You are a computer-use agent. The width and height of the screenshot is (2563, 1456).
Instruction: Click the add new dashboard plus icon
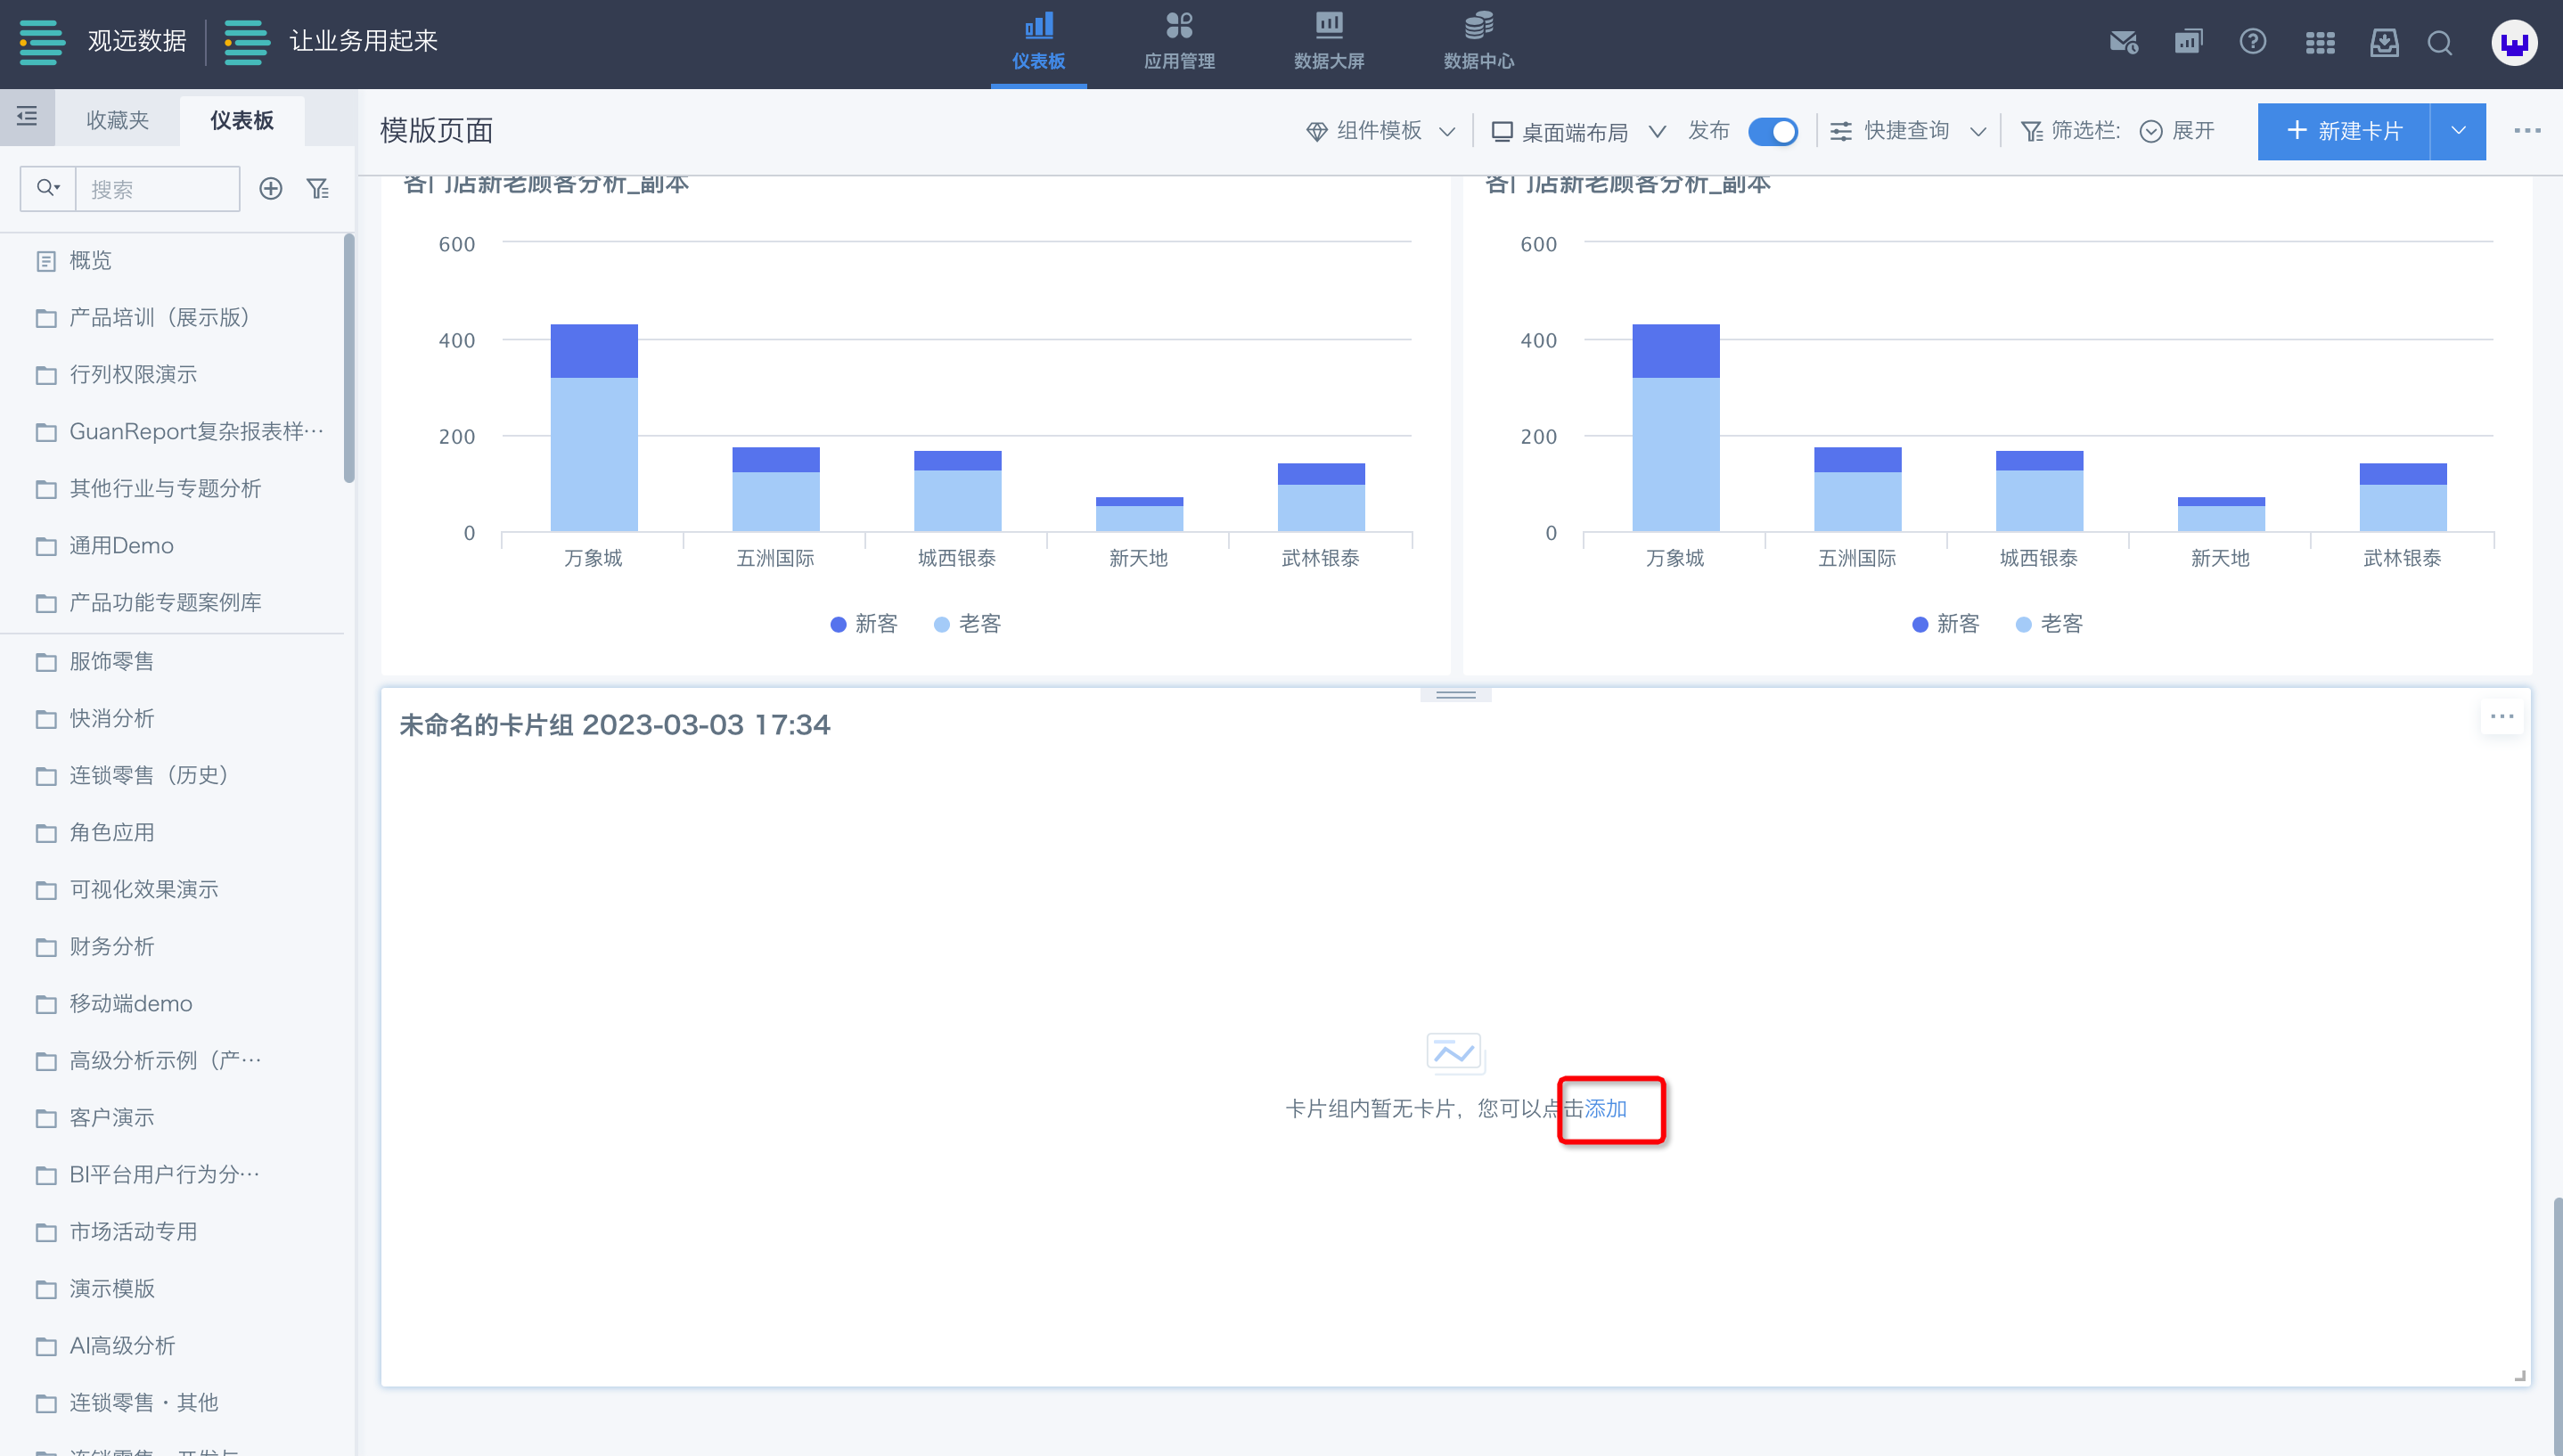tap(270, 188)
